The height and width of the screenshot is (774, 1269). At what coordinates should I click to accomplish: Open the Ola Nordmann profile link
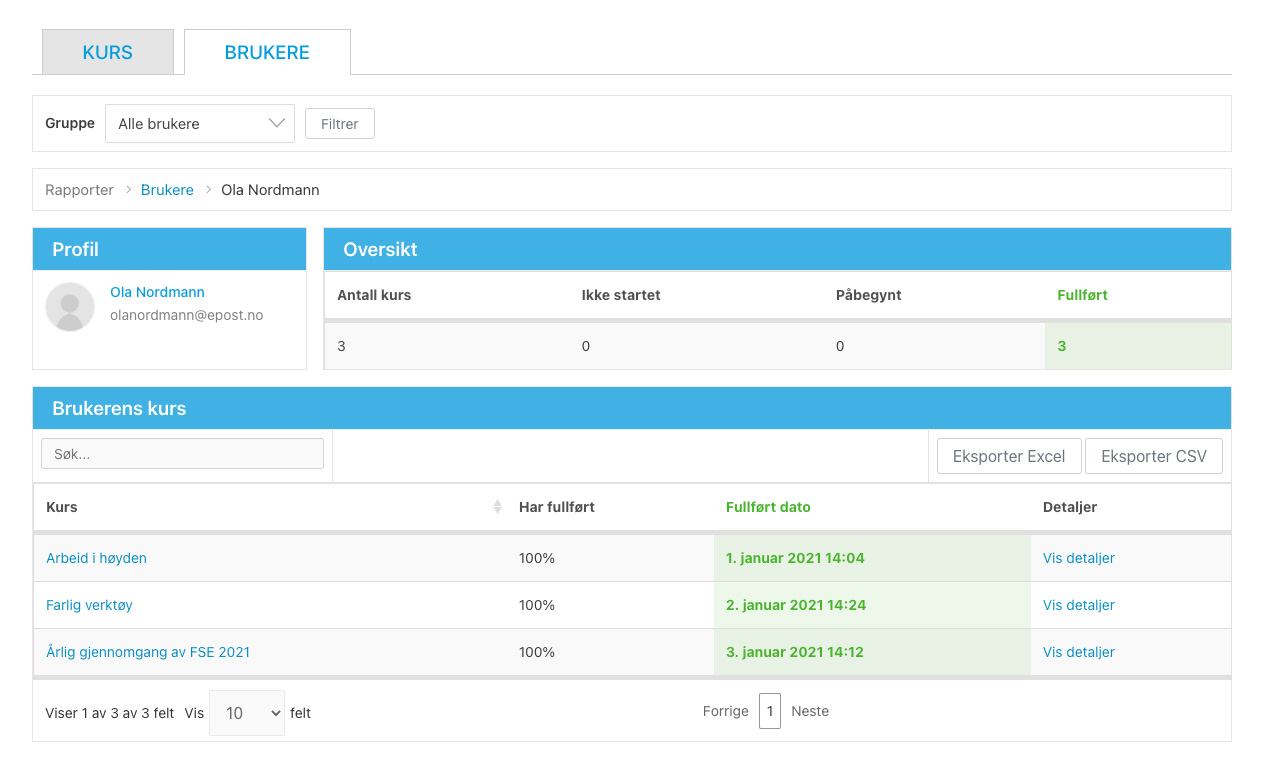click(157, 292)
